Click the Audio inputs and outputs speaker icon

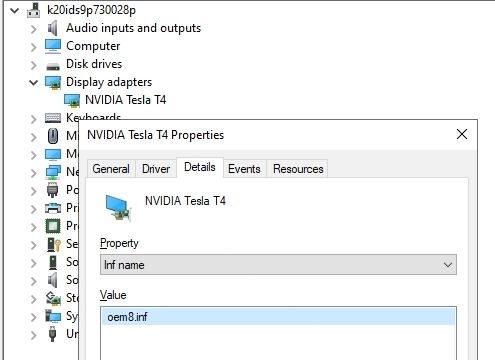pyautogui.click(x=53, y=28)
